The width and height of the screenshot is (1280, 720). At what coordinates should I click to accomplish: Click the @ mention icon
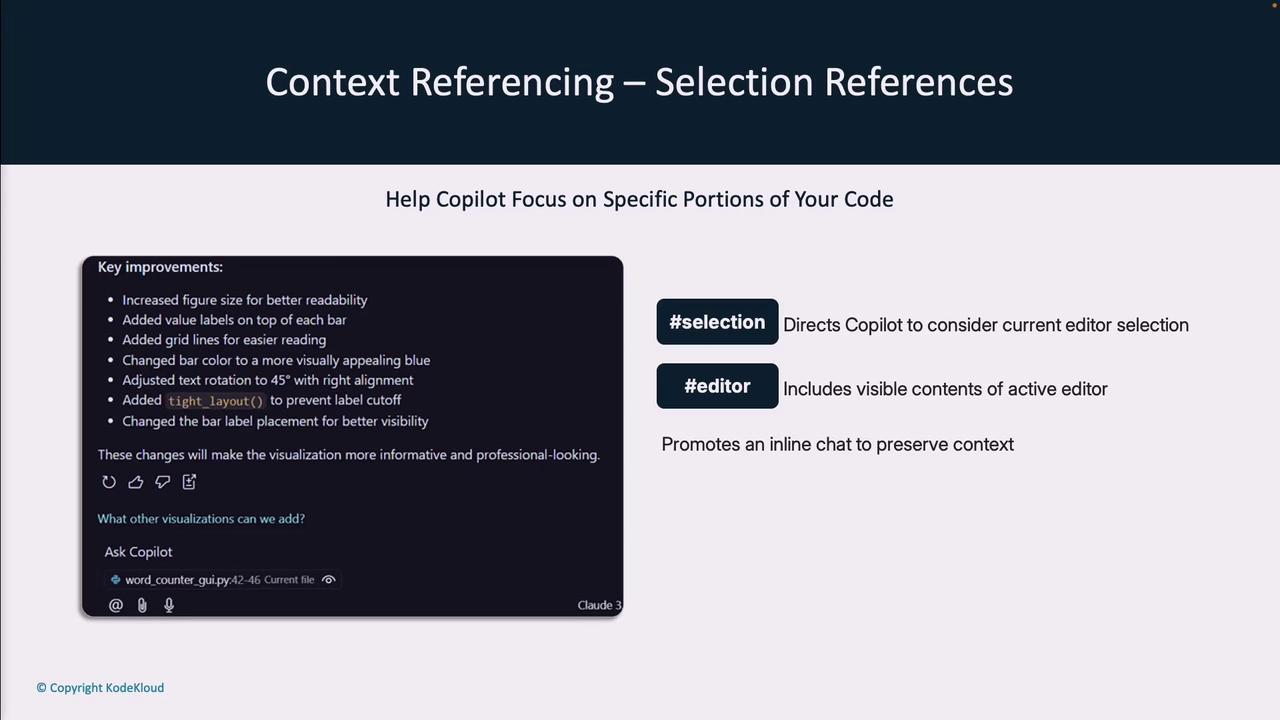(116, 605)
